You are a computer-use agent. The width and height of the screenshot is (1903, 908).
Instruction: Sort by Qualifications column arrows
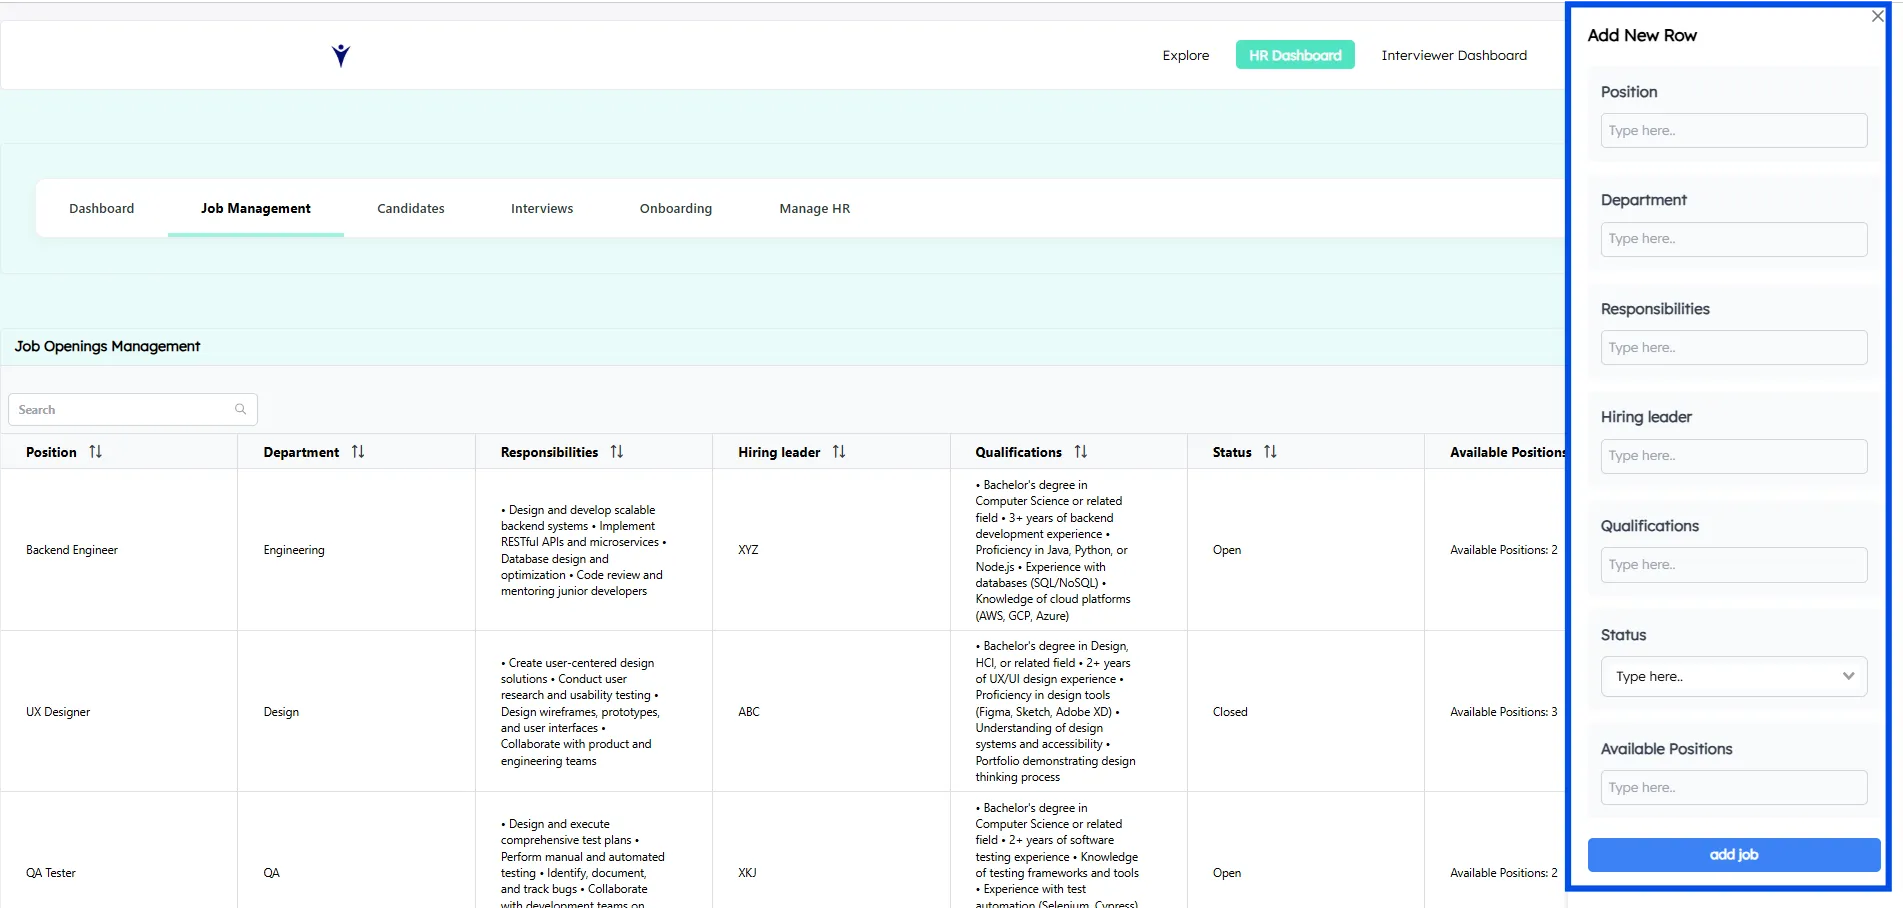(1081, 452)
